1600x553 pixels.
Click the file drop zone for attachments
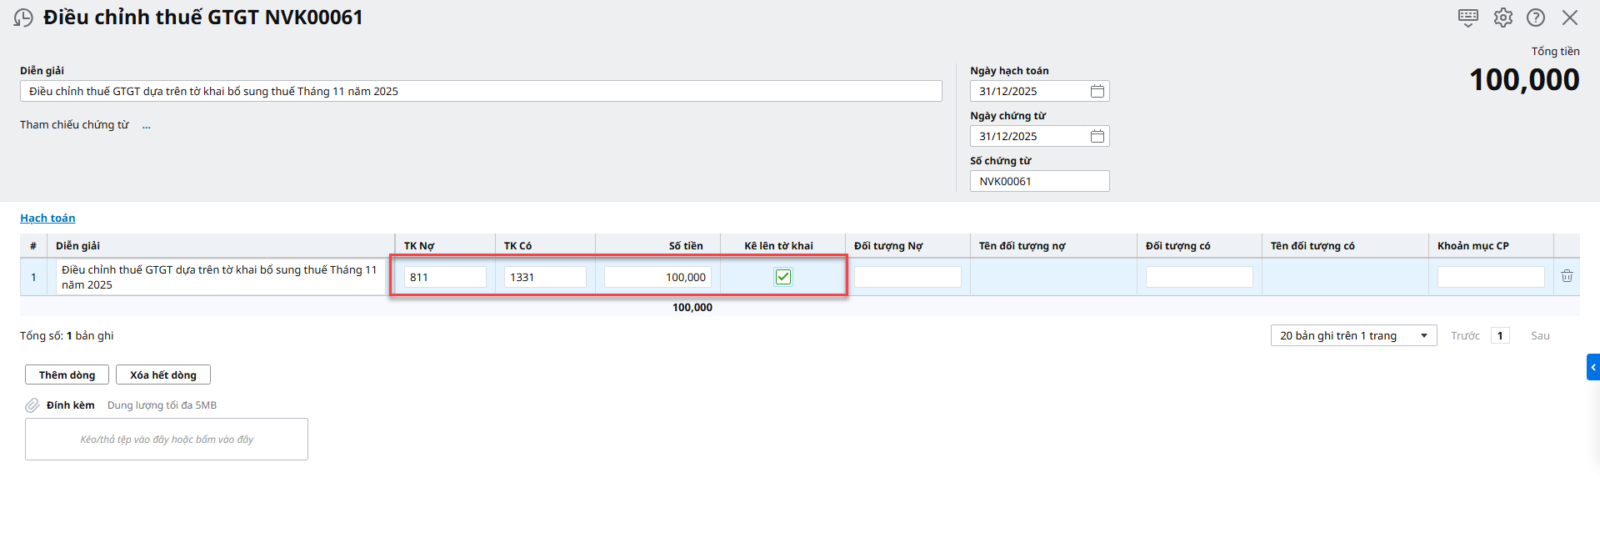point(167,439)
